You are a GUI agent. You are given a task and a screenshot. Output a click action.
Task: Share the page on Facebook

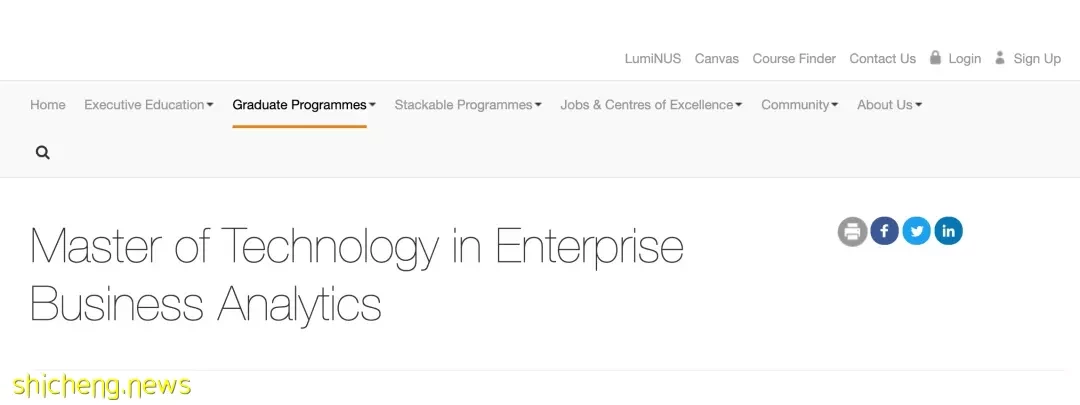[884, 231]
